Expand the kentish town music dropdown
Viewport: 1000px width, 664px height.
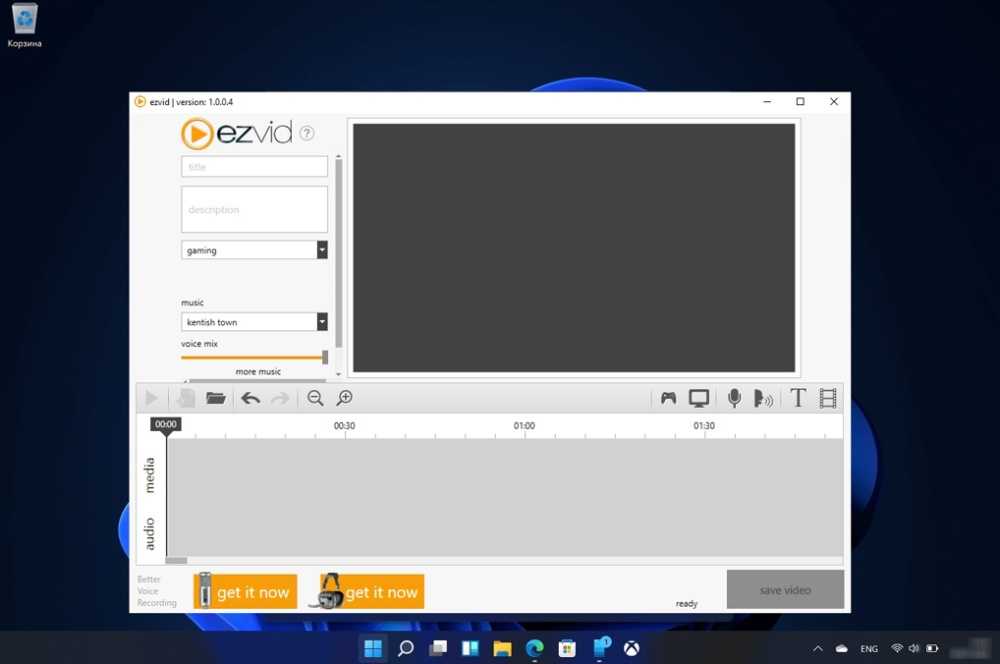322,322
